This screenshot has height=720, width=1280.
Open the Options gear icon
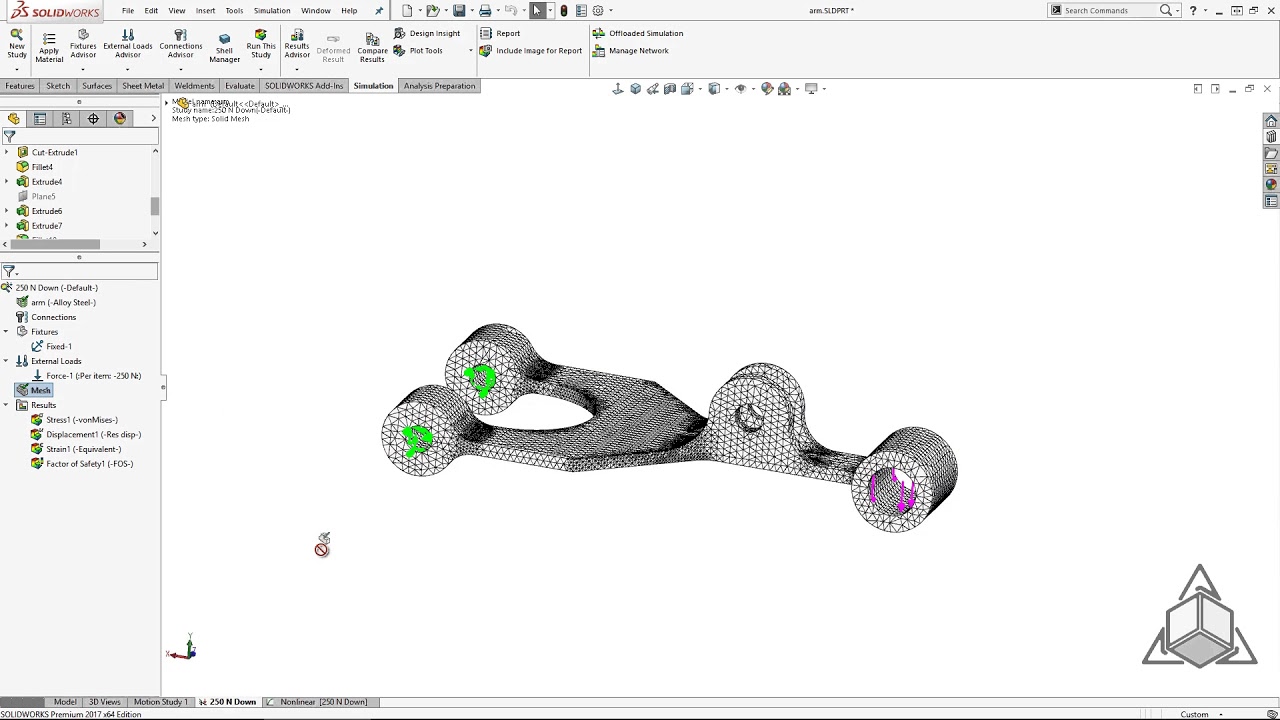pyautogui.click(x=598, y=10)
